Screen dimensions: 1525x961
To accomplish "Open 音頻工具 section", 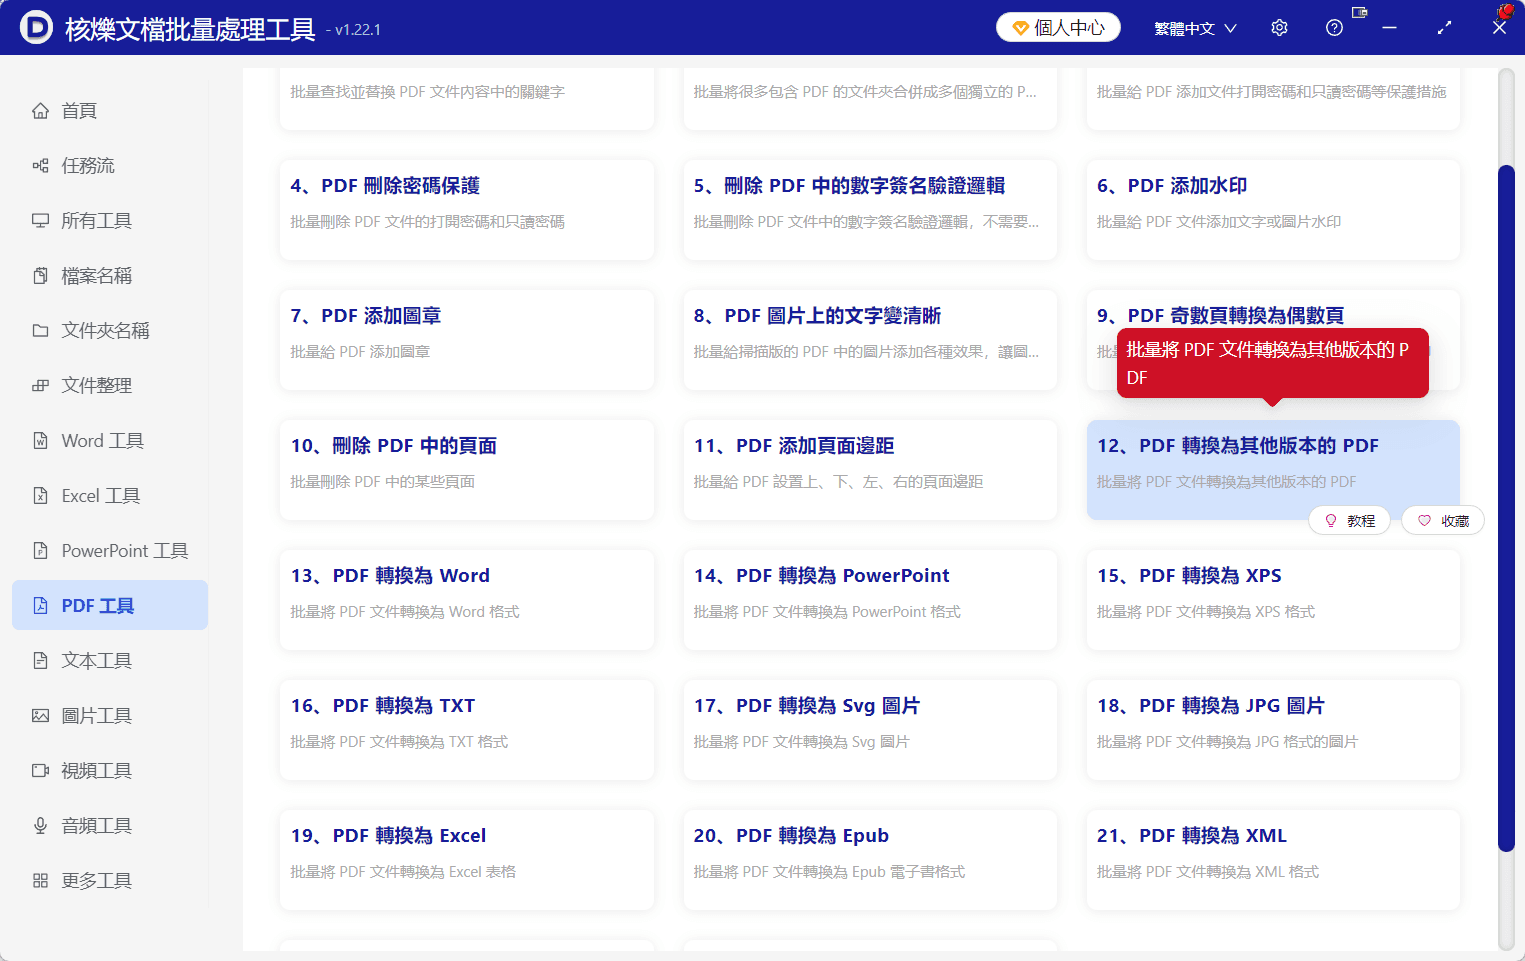I will coord(110,826).
